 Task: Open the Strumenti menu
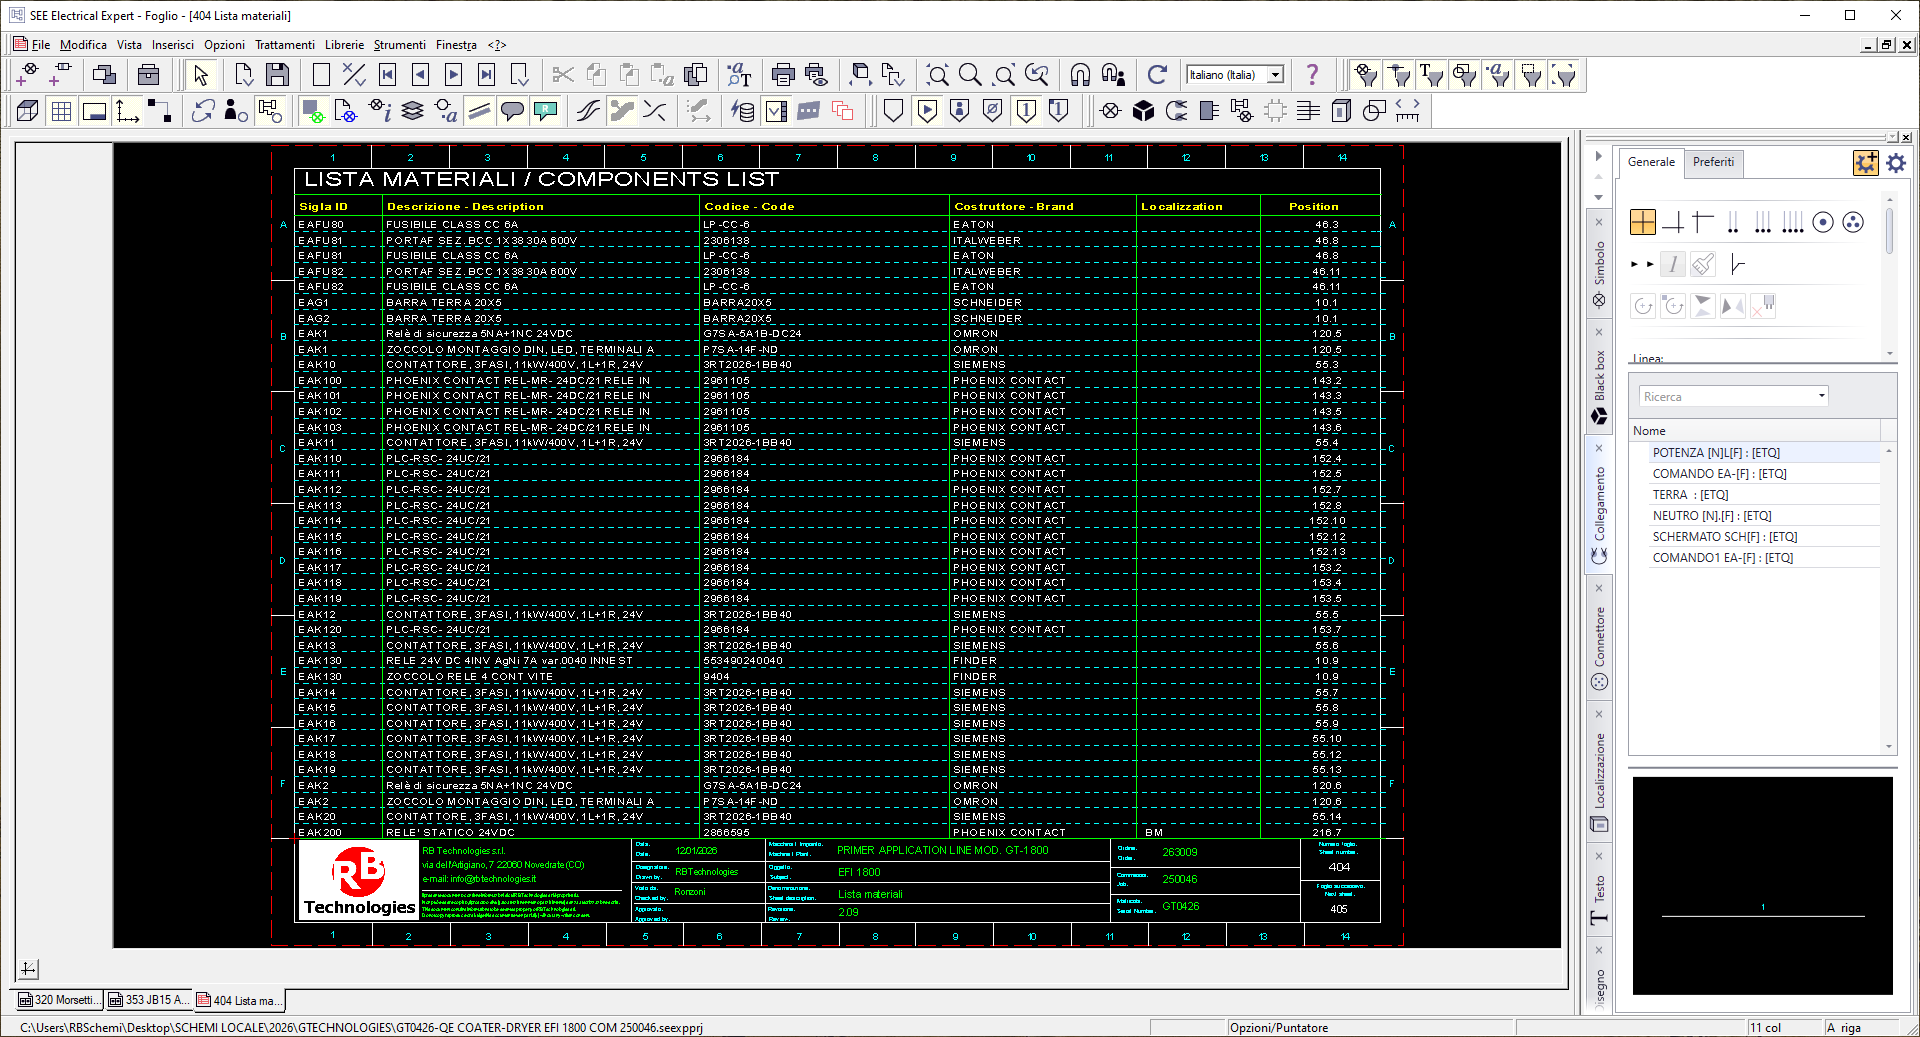coord(399,45)
